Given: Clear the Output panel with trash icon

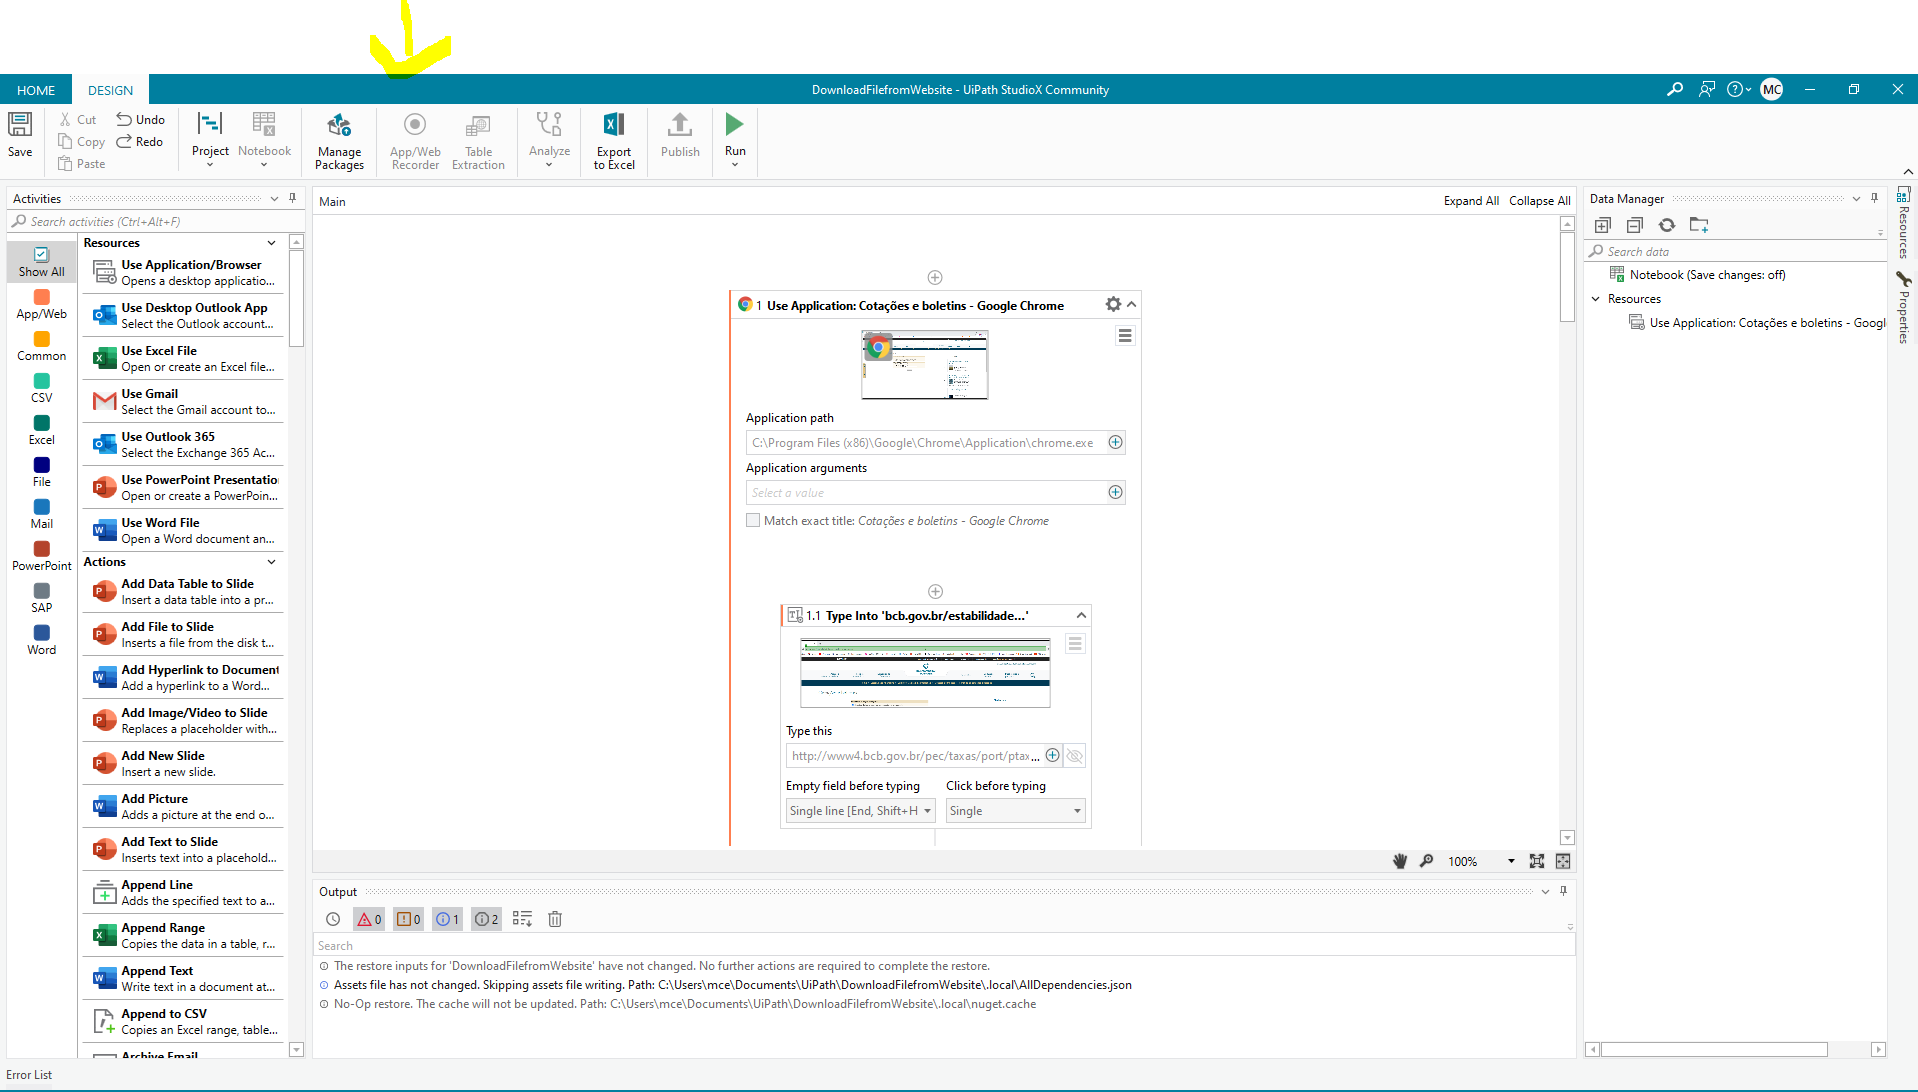Looking at the screenshot, I should [555, 918].
